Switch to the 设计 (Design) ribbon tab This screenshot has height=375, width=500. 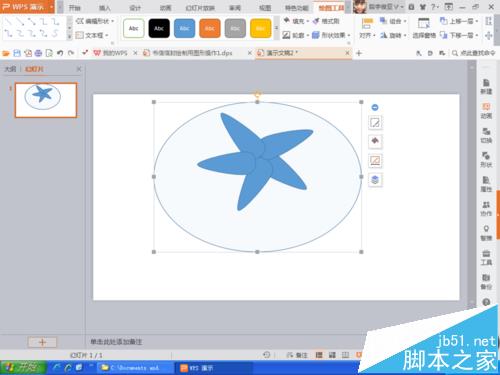coord(135,8)
